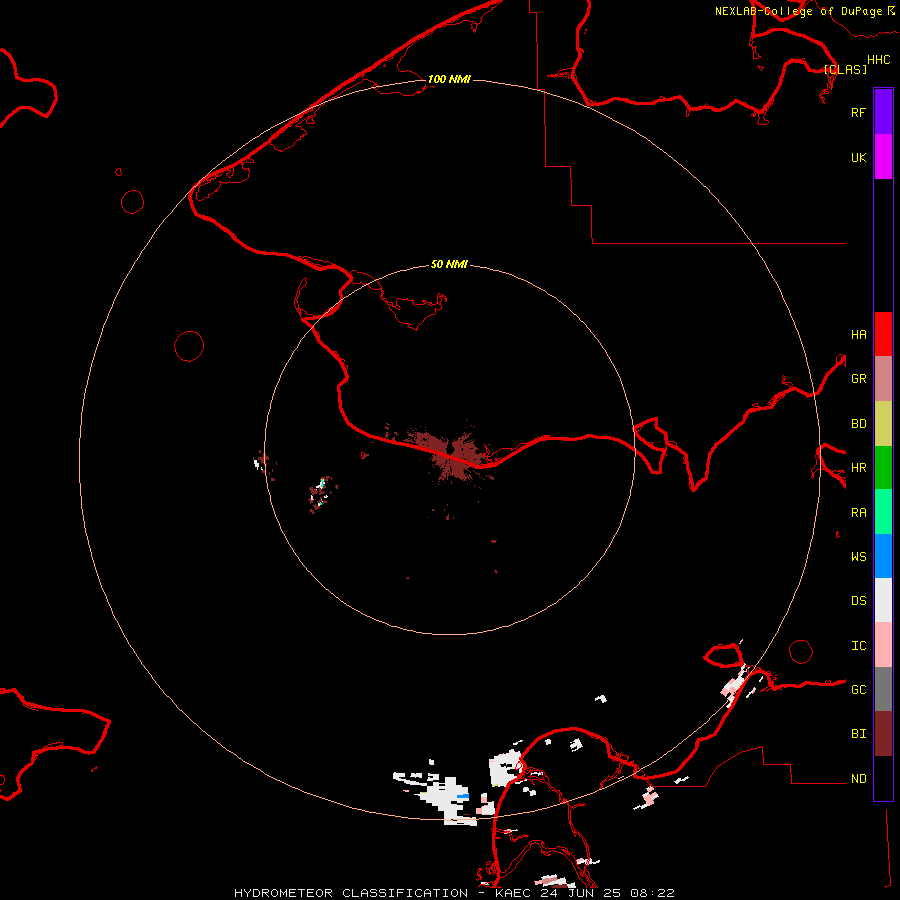The height and width of the screenshot is (900, 900).
Task: Click the ND legend label
Action: 858,778
